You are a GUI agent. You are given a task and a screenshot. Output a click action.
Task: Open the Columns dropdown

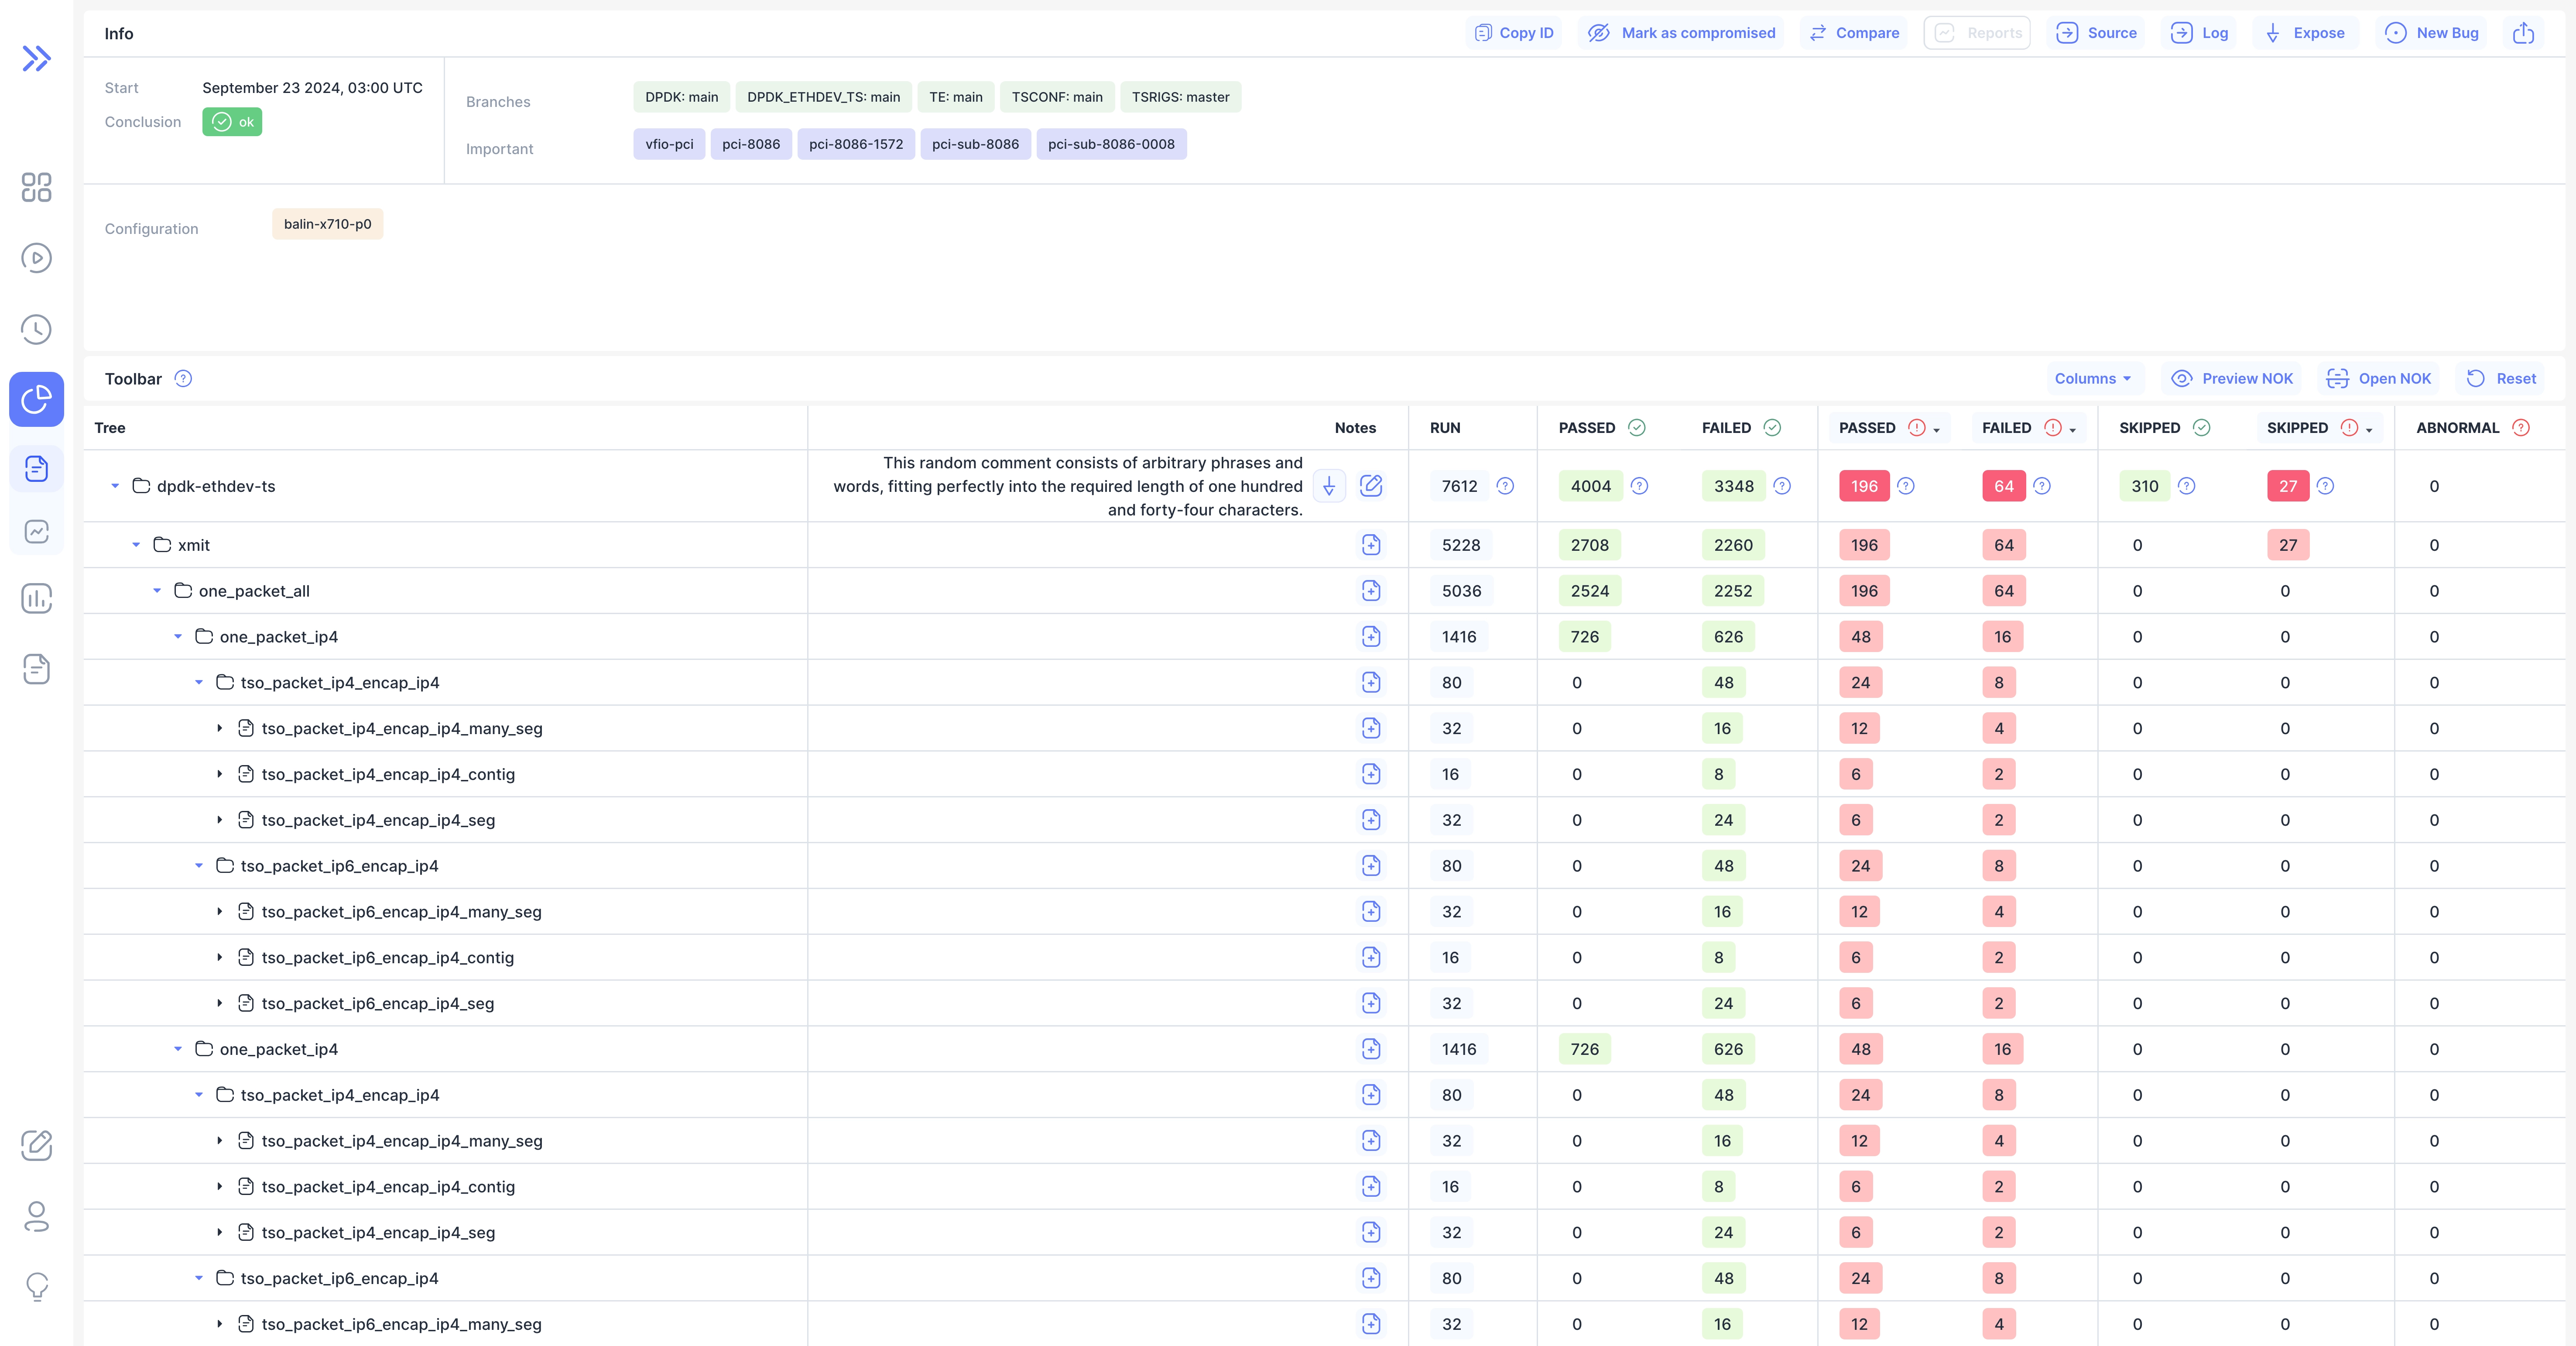pos(2093,379)
